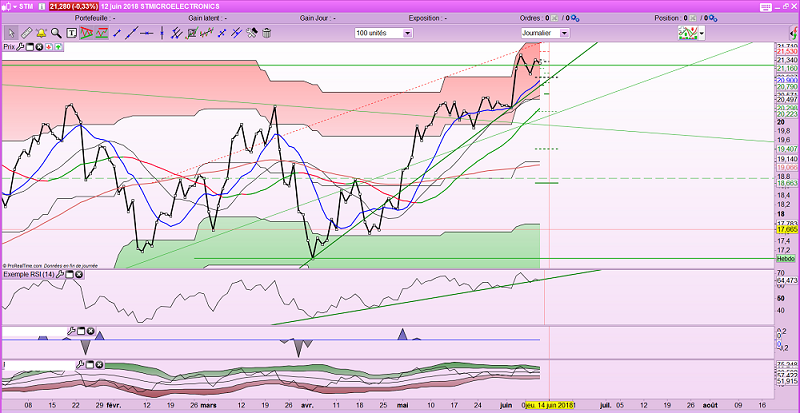
Task: Click the chart with green checkmark icon
Action: pyautogui.click(x=192, y=33)
